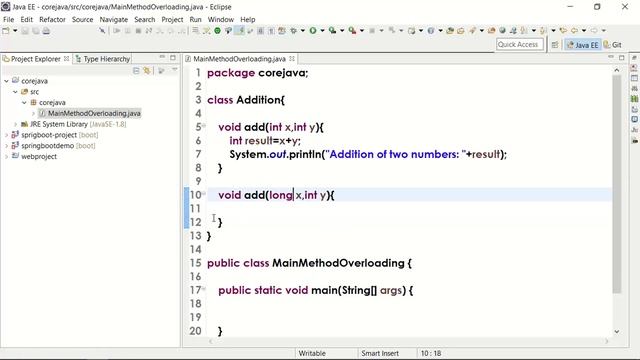Image resolution: width=640 pixels, height=360 pixels.
Task: Click the green Run button in toolbar
Action: point(313,31)
